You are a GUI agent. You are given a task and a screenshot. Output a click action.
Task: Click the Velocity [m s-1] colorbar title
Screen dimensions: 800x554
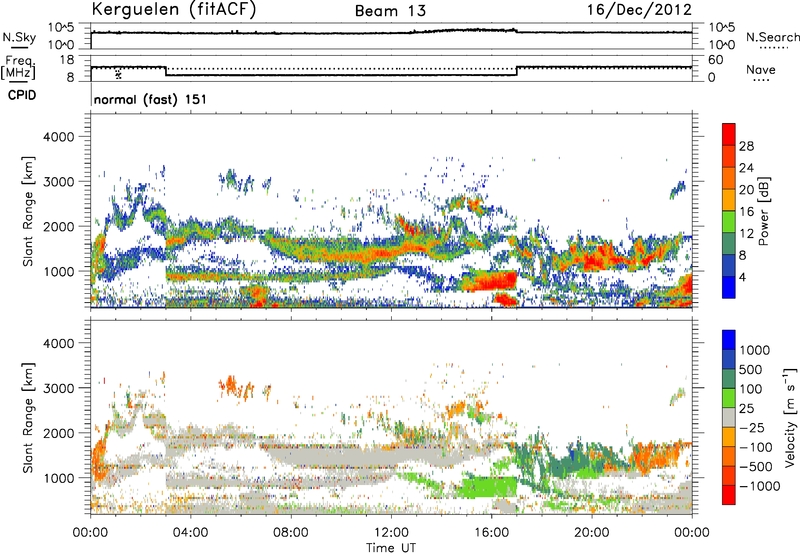pos(790,417)
